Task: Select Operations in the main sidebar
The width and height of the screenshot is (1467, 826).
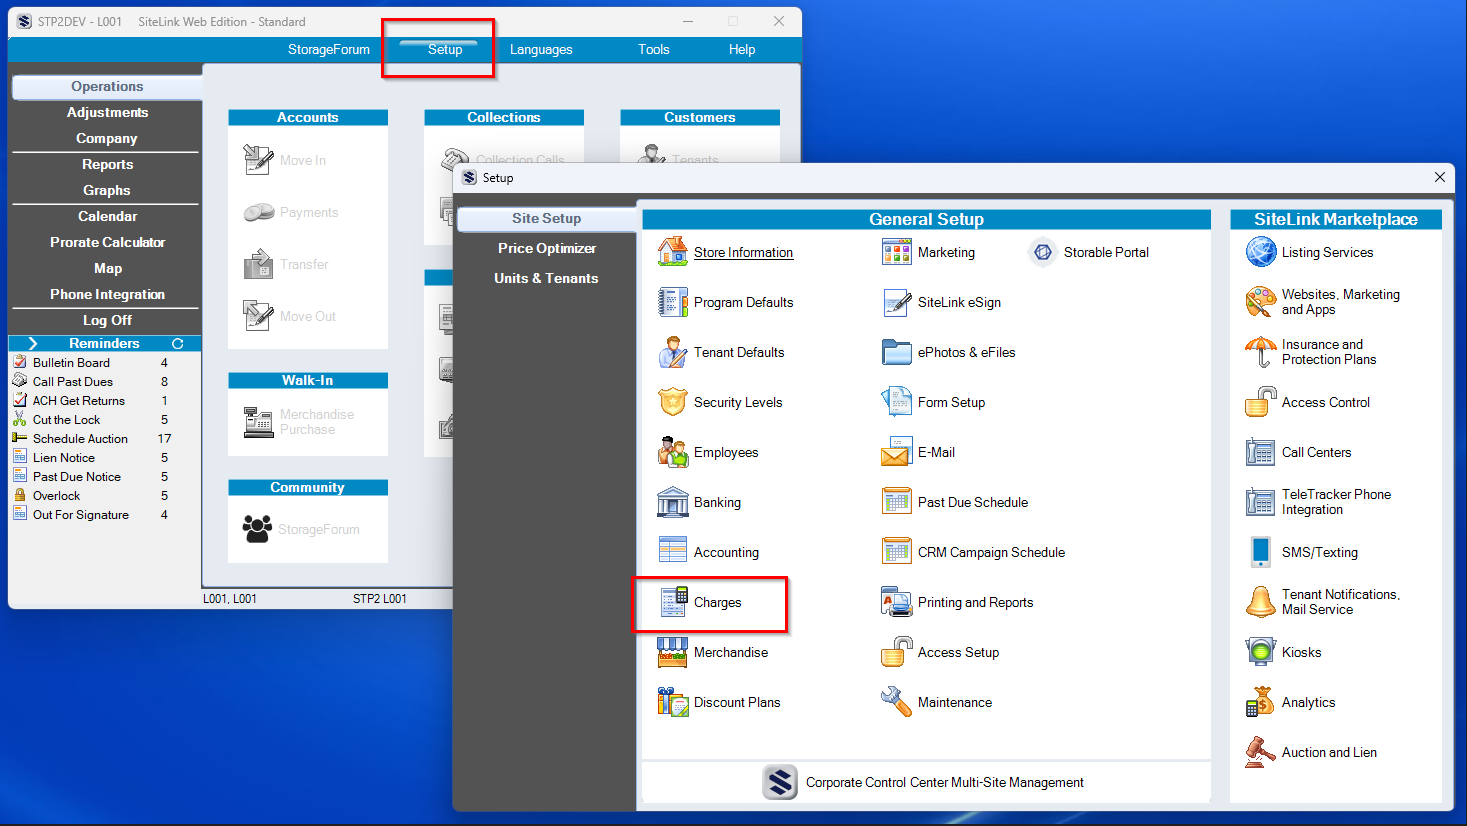Action: pyautogui.click(x=107, y=87)
